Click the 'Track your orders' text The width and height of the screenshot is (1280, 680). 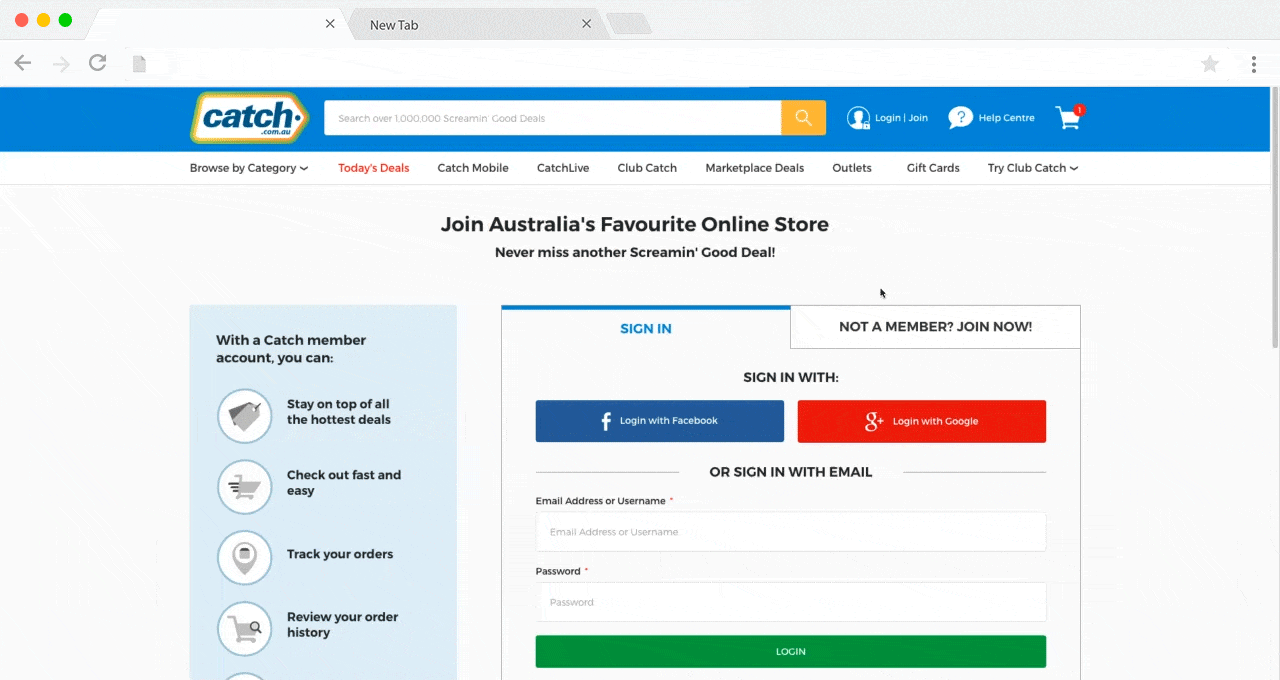tap(340, 554)
